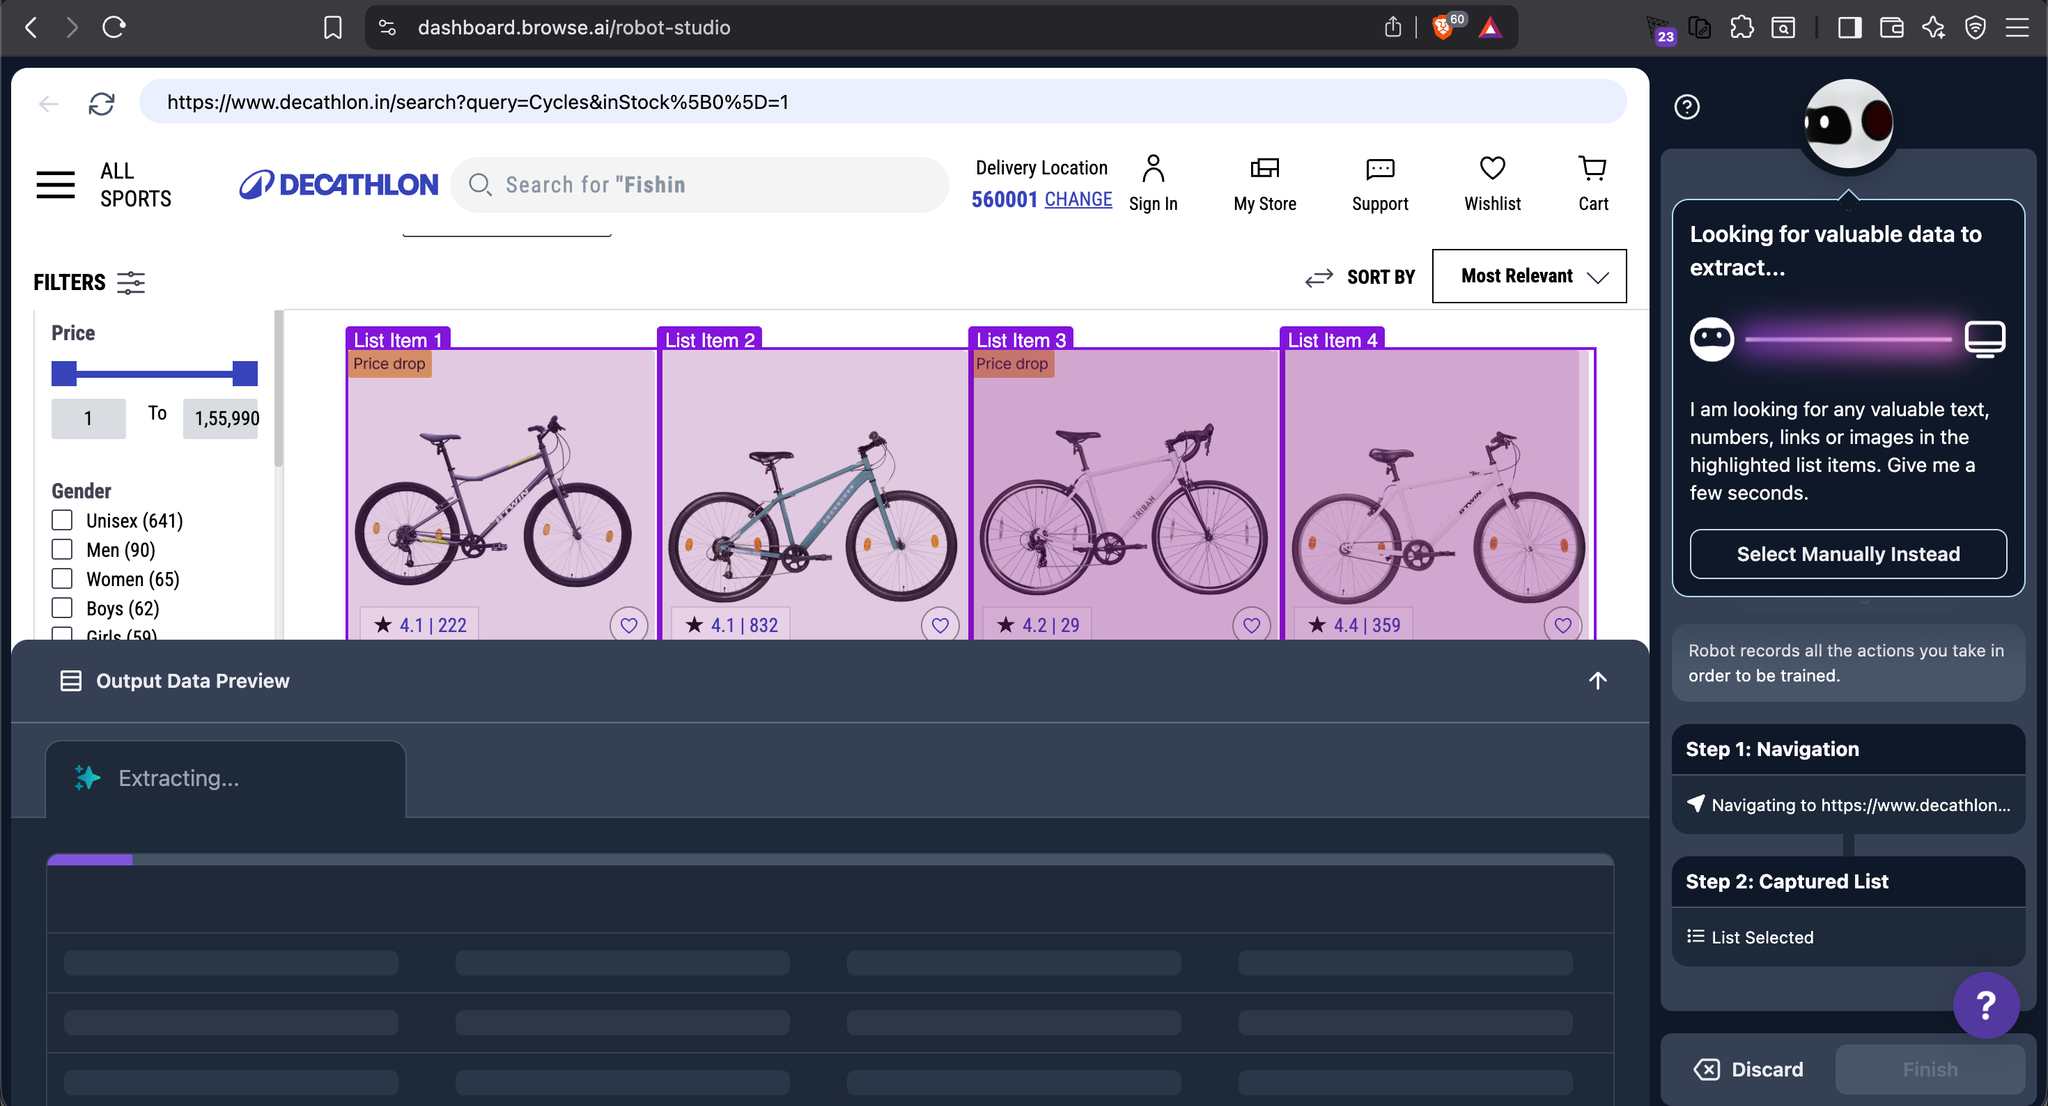This screenshot has height=1106, width=2048.
Task: Favorite List Item 4 bike with heart icon
Action: pos(1562,624)
